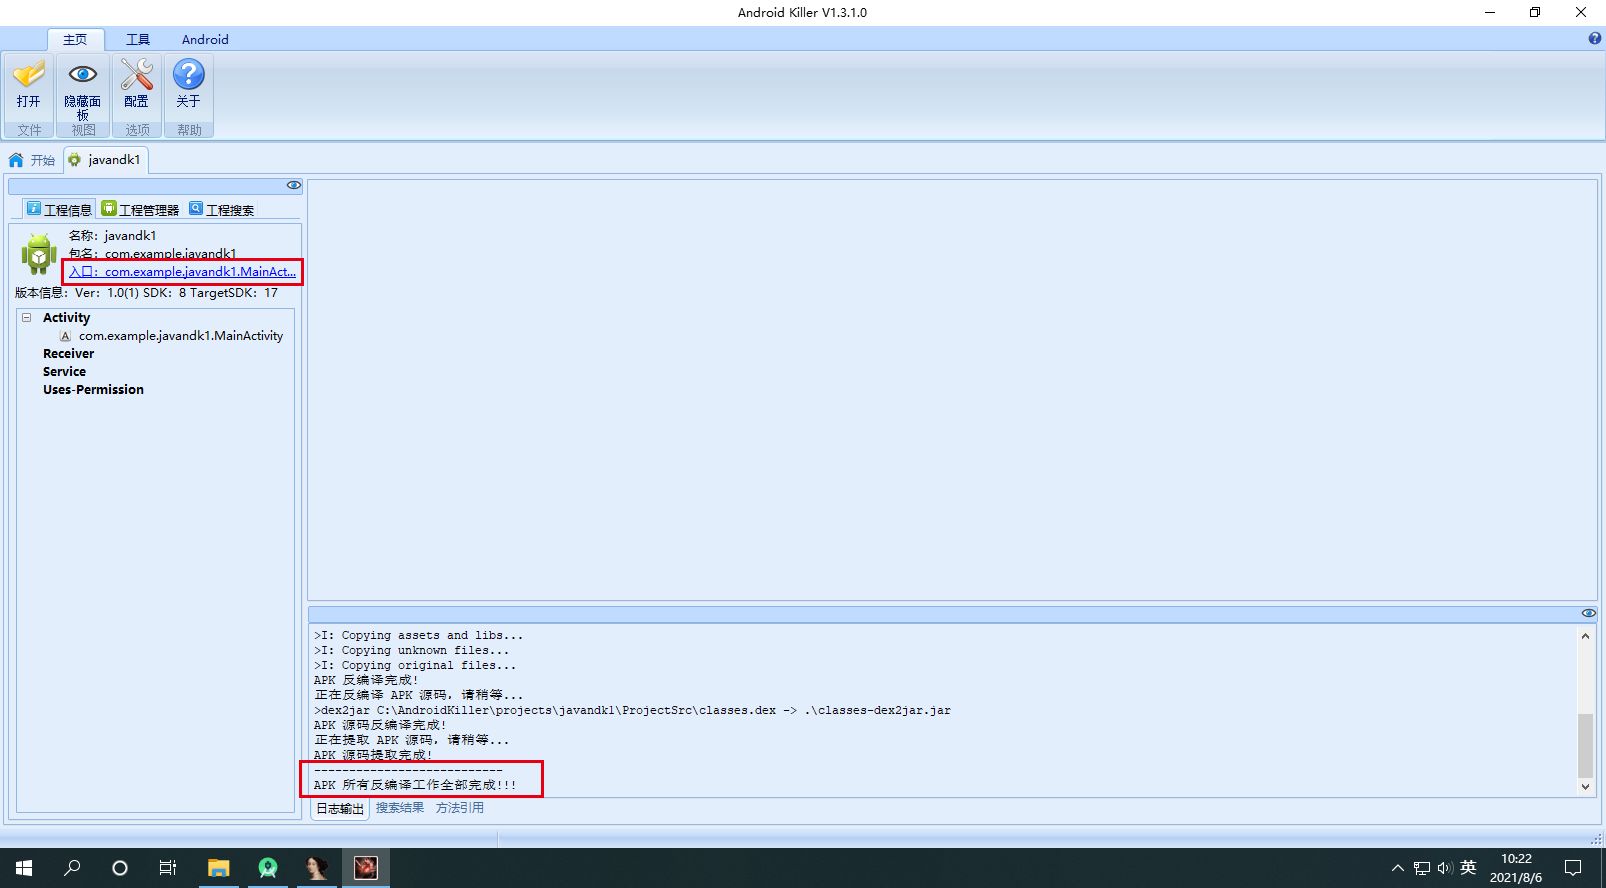Collapse the Activity tree node
Screen dimensions: 1606x888
[x=27, y=317]
